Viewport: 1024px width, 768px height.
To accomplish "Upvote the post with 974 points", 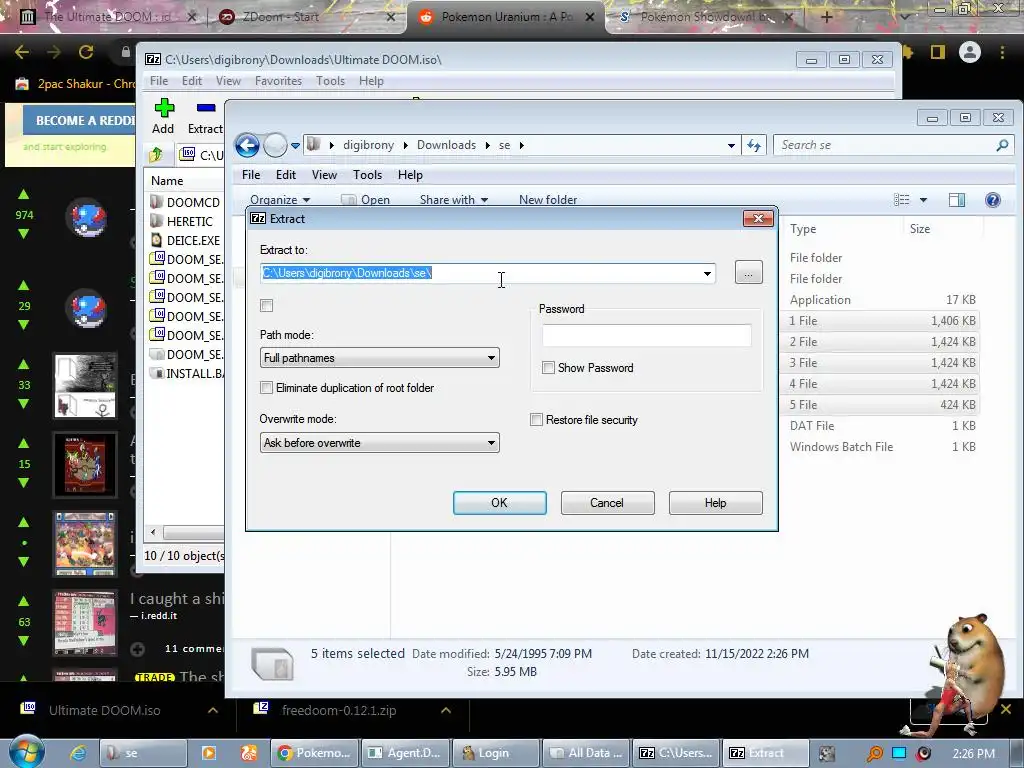I will click(x=24, y=195).
